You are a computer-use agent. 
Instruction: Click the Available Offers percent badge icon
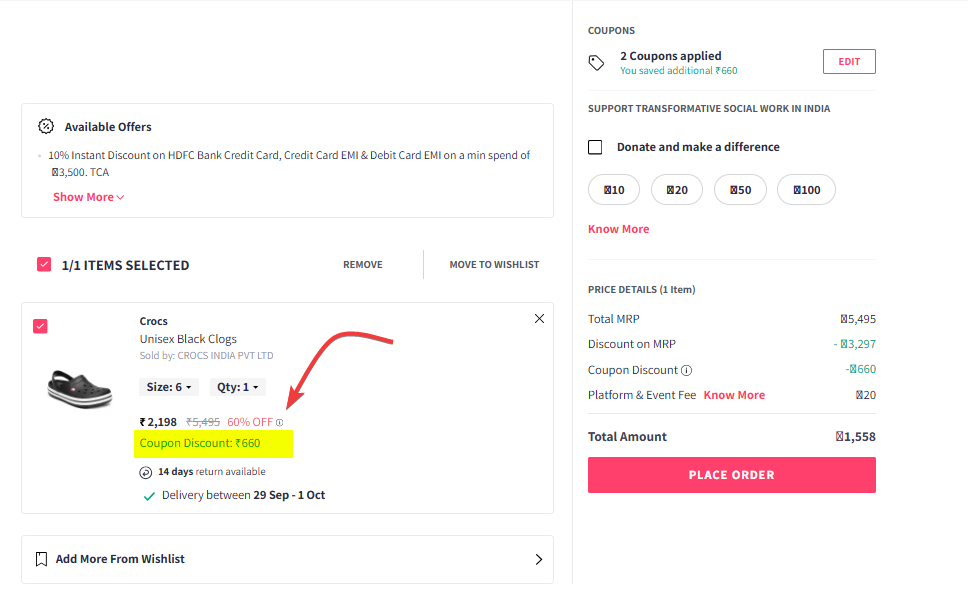click(x=46, y=127)
